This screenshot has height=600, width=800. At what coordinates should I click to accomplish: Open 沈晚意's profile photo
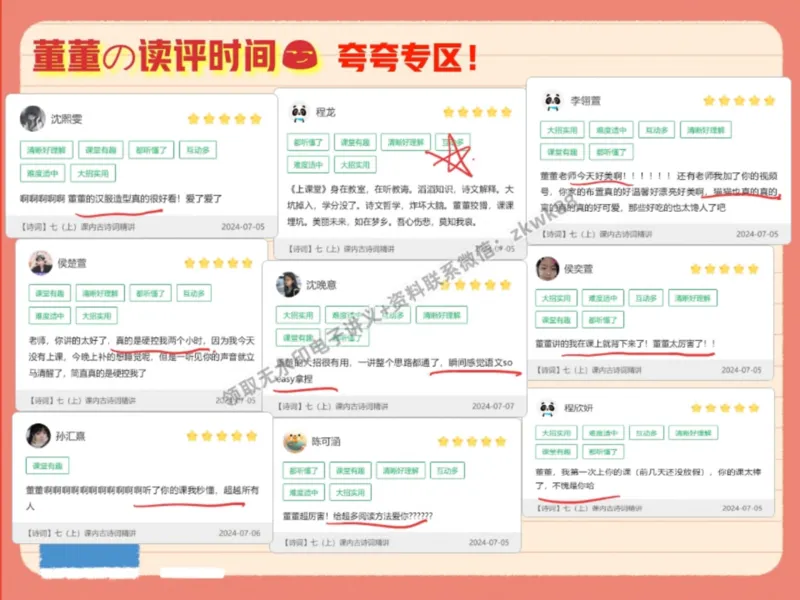pyautogui.click(x=288, y=285)
